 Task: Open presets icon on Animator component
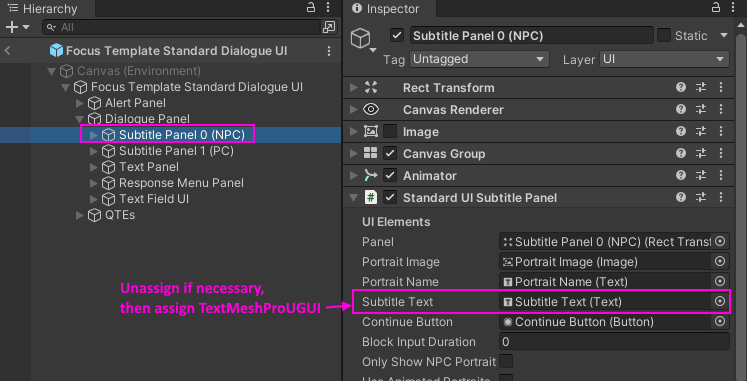[x=701, y=175]
